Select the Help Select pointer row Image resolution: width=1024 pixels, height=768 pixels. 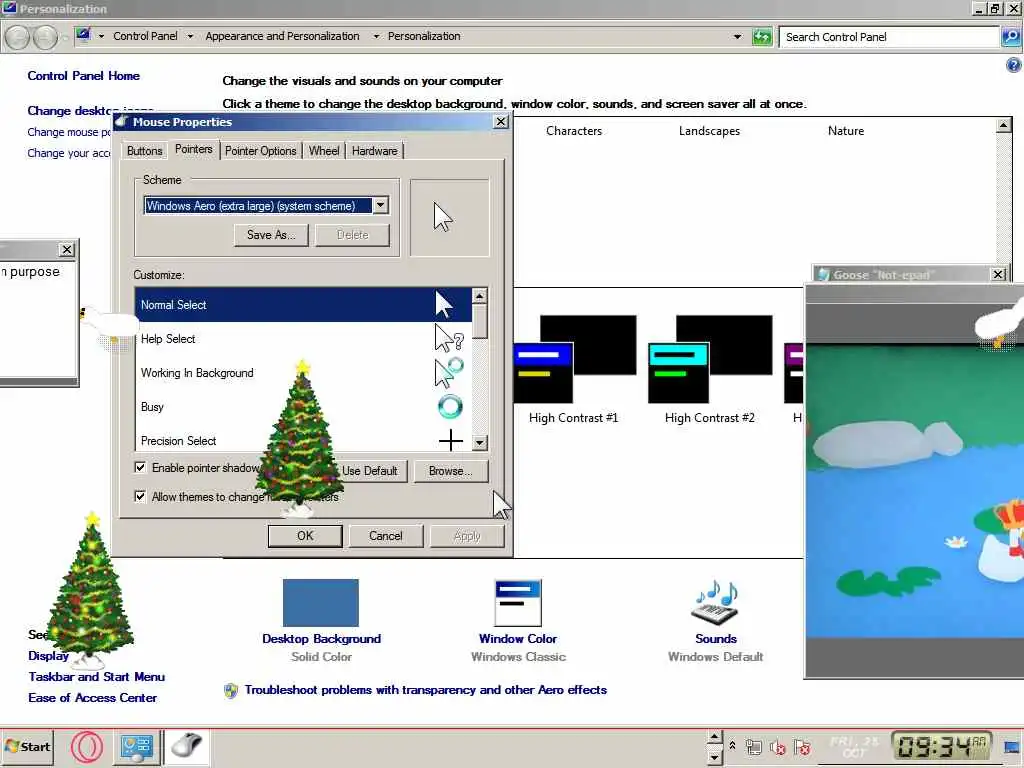tap(303, 339)
